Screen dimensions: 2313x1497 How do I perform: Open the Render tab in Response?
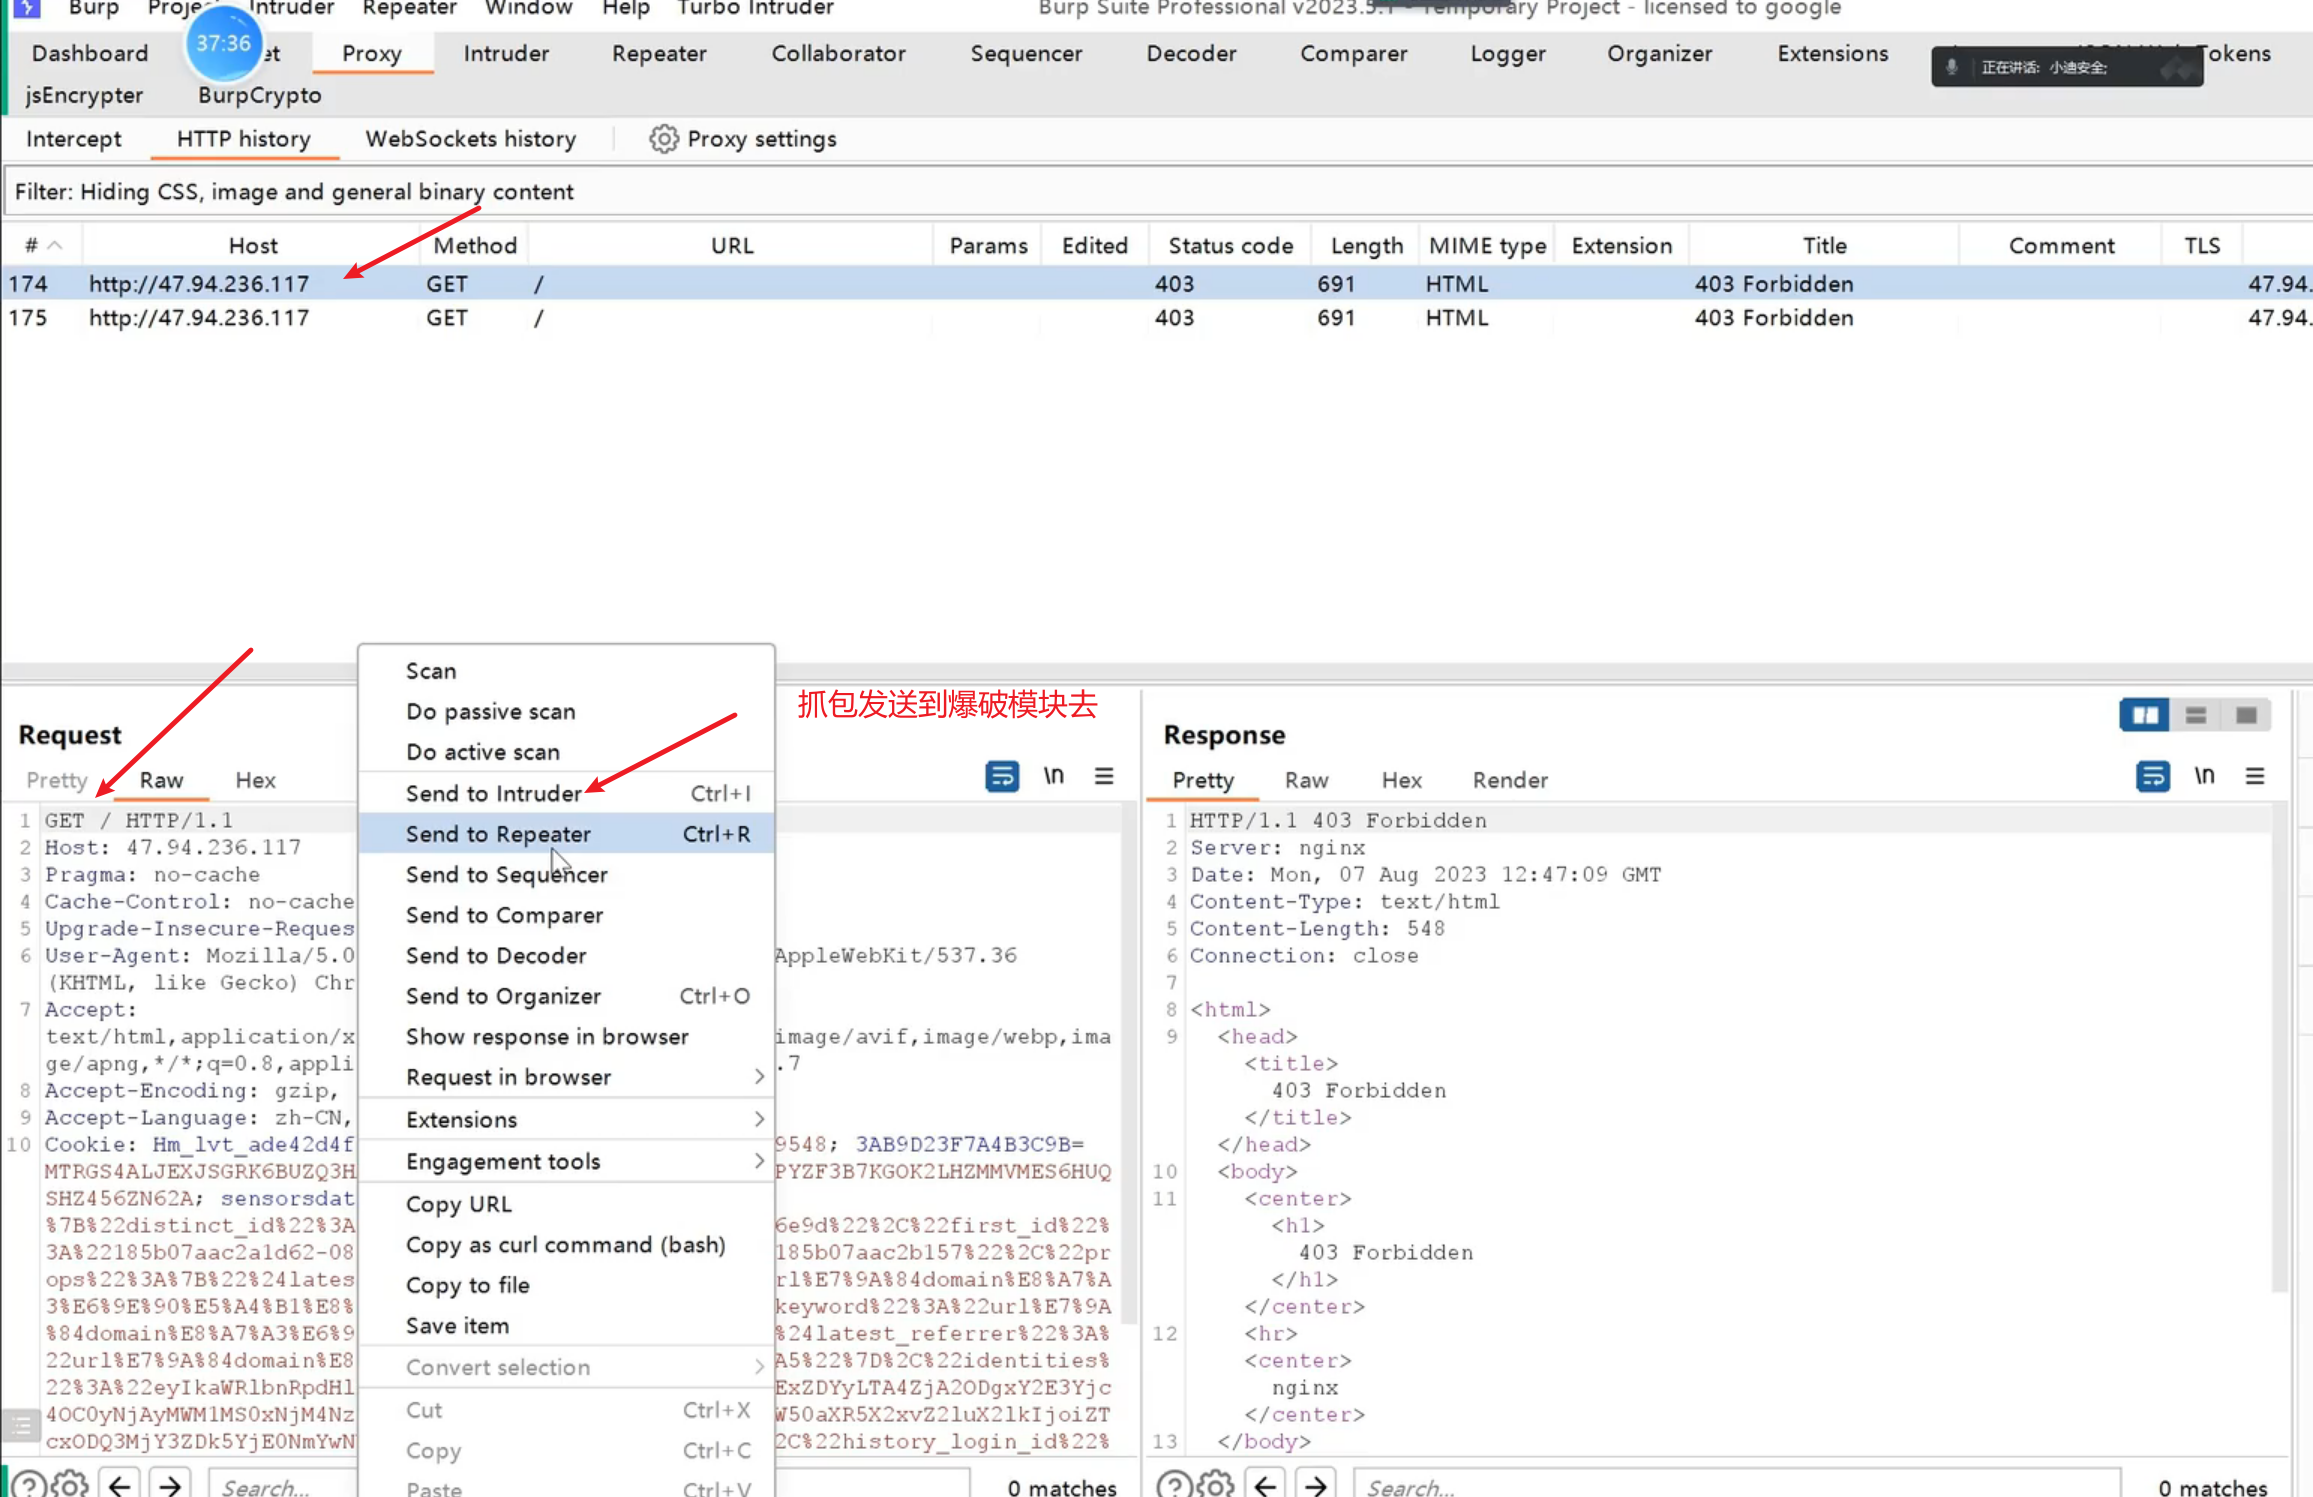point(1509,780)
